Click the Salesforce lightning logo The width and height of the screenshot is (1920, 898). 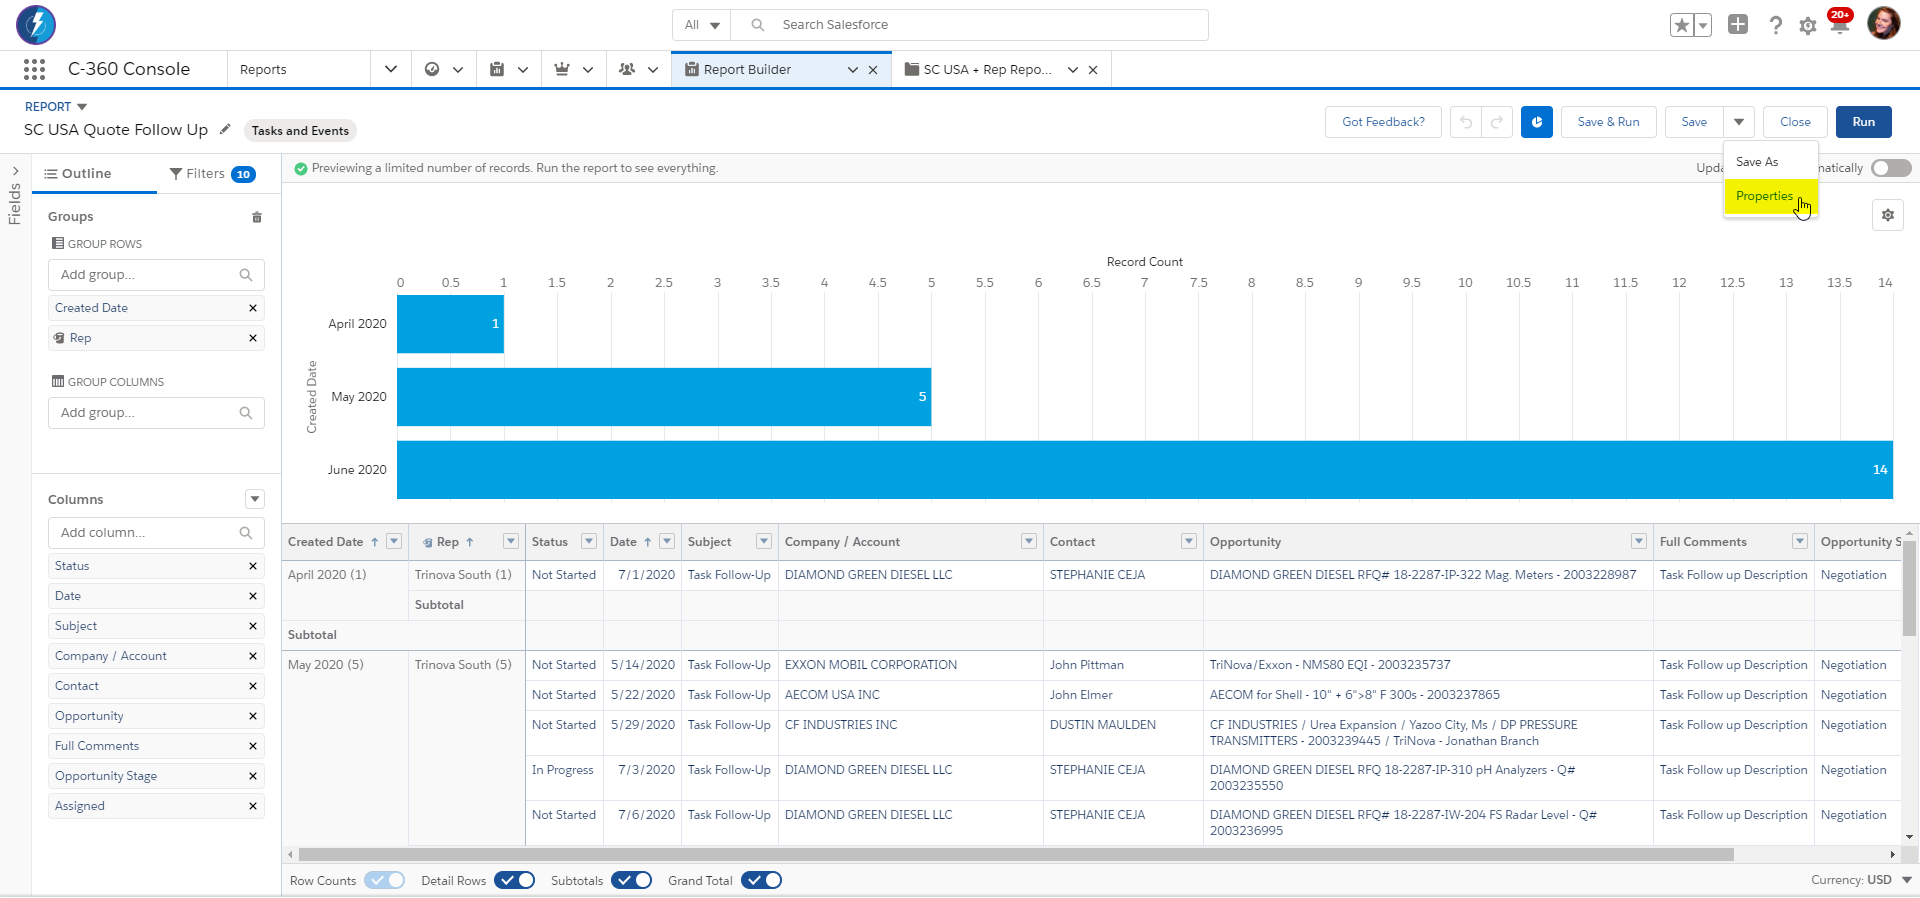pos(36,24)
